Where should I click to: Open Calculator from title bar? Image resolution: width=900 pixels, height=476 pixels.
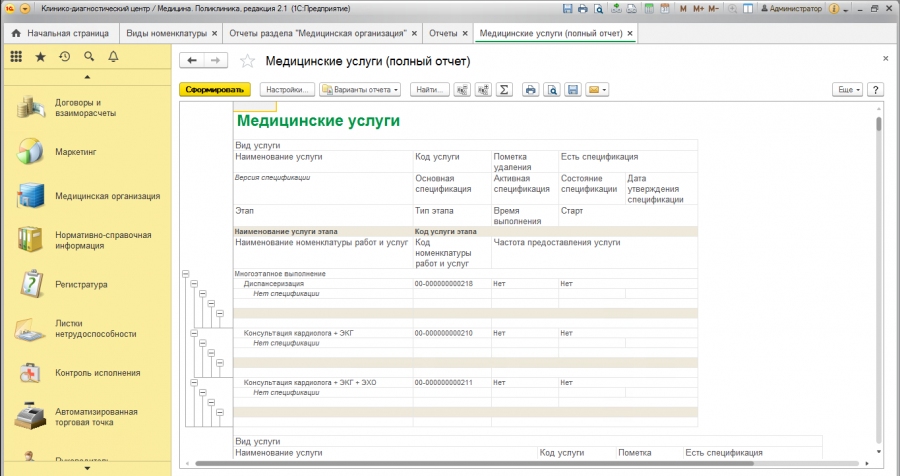point(649,9)
